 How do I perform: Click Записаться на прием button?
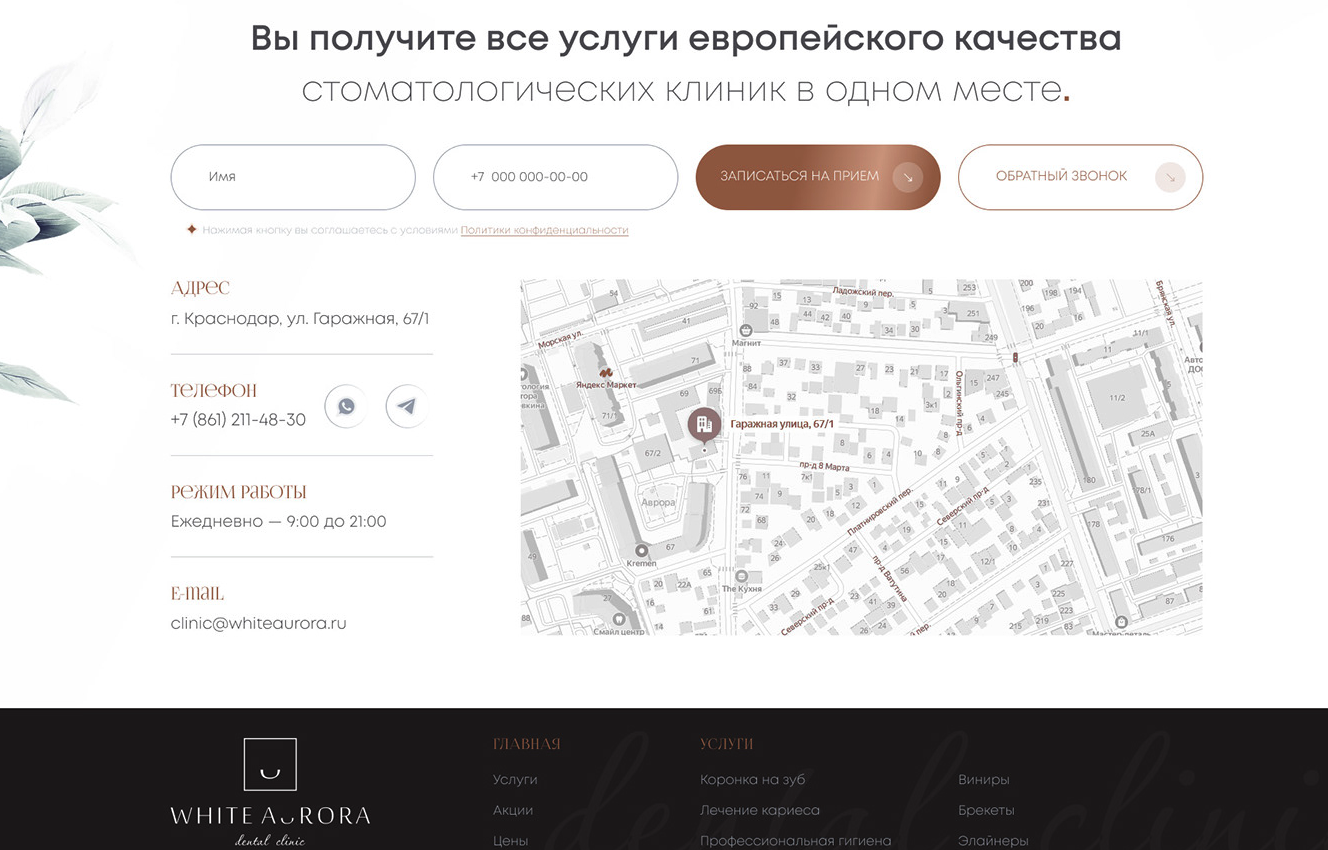818,177
